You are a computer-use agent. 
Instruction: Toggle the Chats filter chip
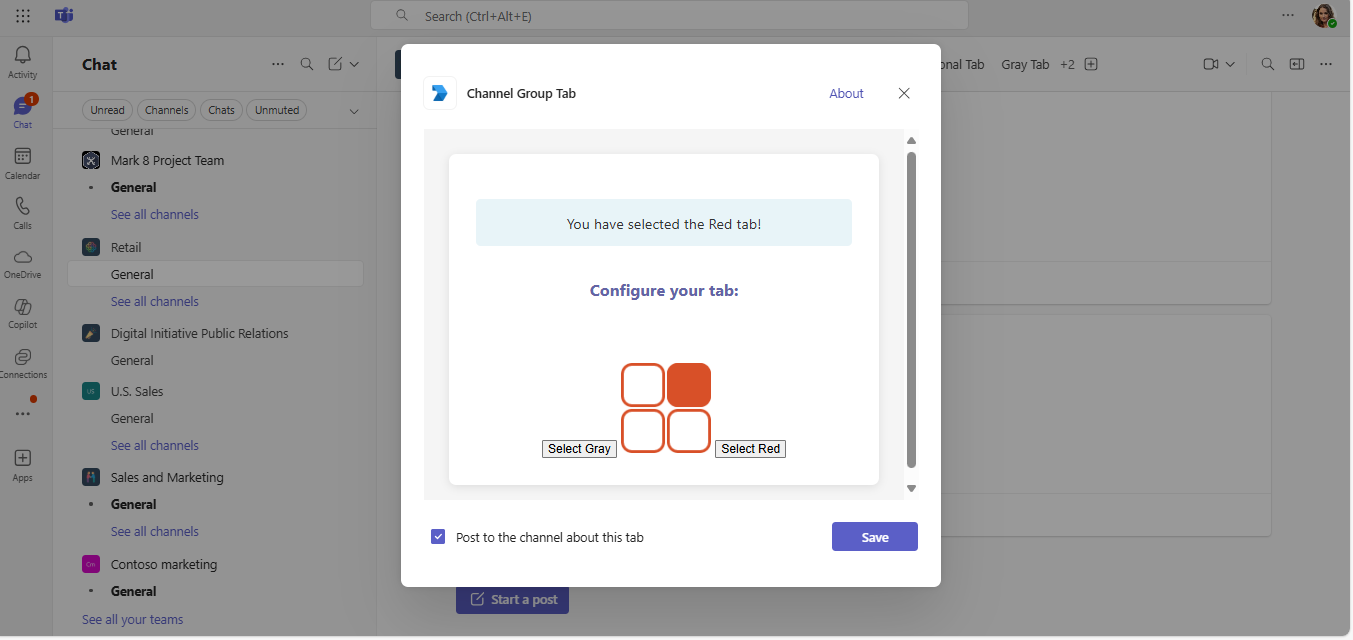click(222, 110)
